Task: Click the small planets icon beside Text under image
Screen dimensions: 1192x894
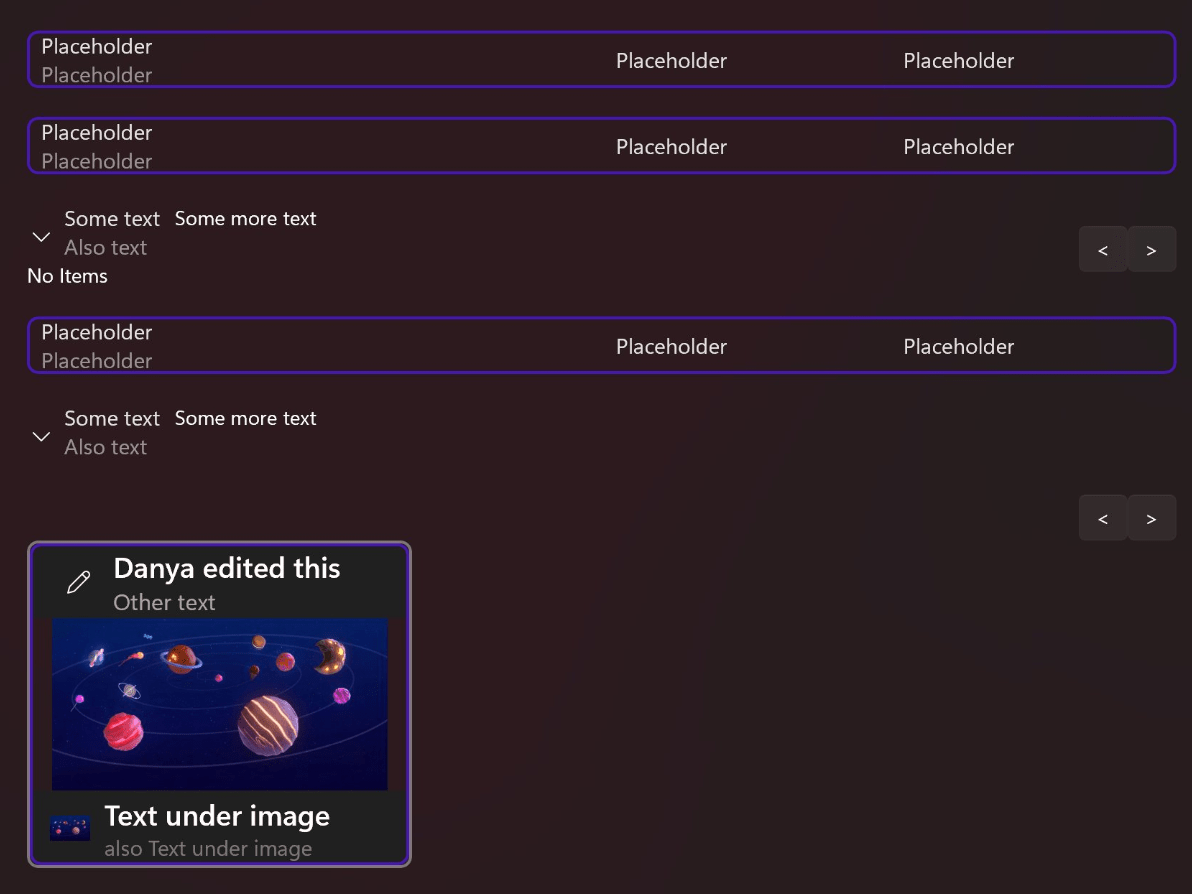Action: point(70,829)
